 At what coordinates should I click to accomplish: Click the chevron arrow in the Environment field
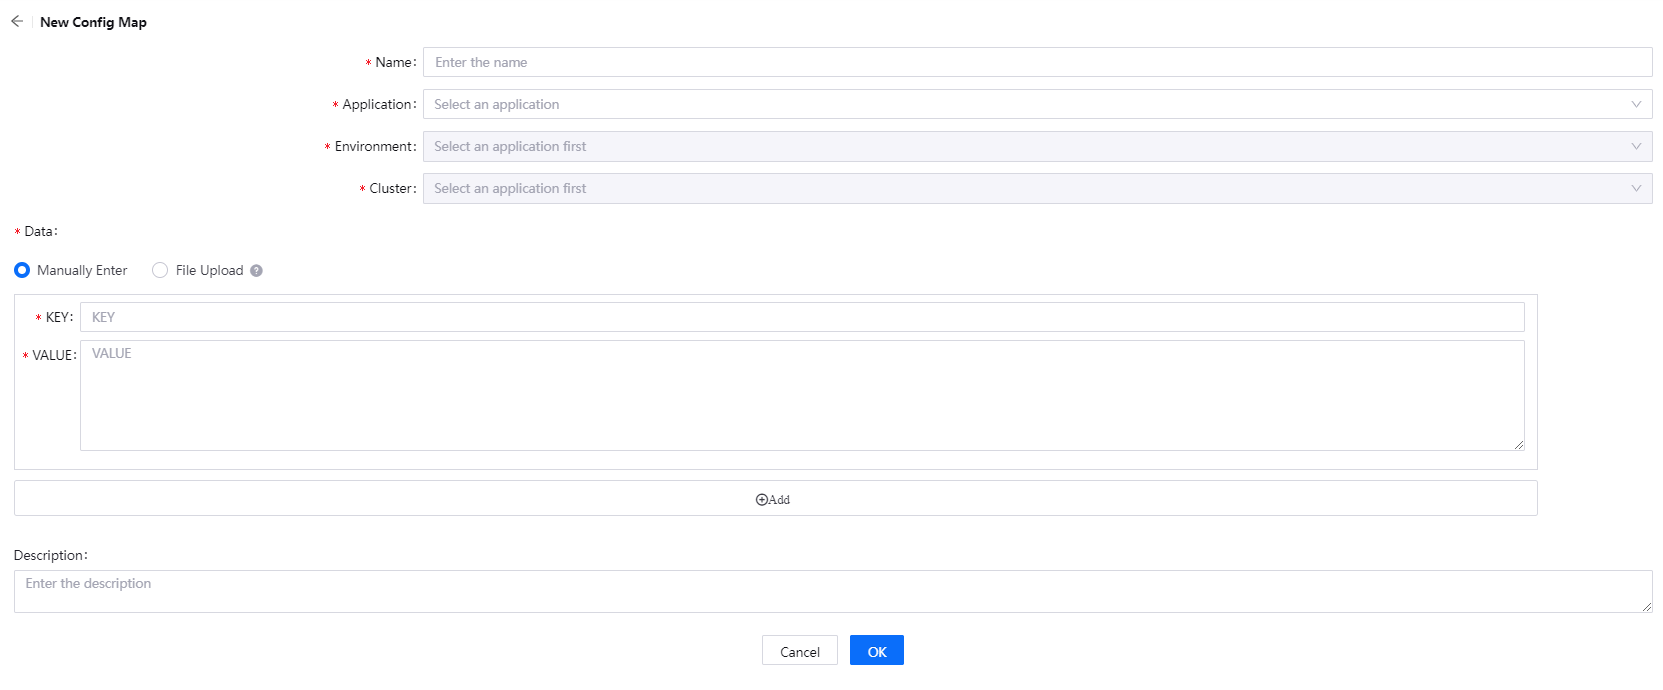(x=1636, y=146)
